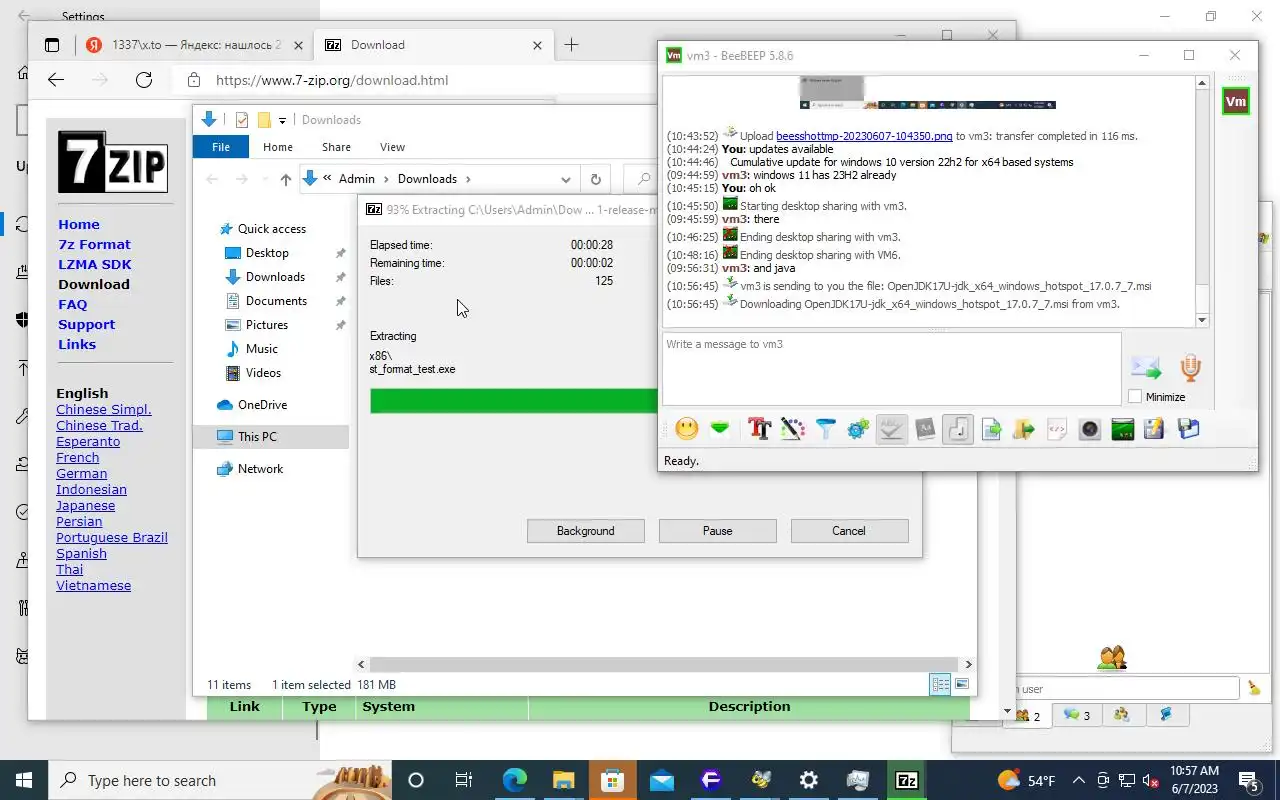Expand Explorer address bar history dropdown
Image resolution: width=1280 pixels, height=800 pixels.
(x=566, y=179)
